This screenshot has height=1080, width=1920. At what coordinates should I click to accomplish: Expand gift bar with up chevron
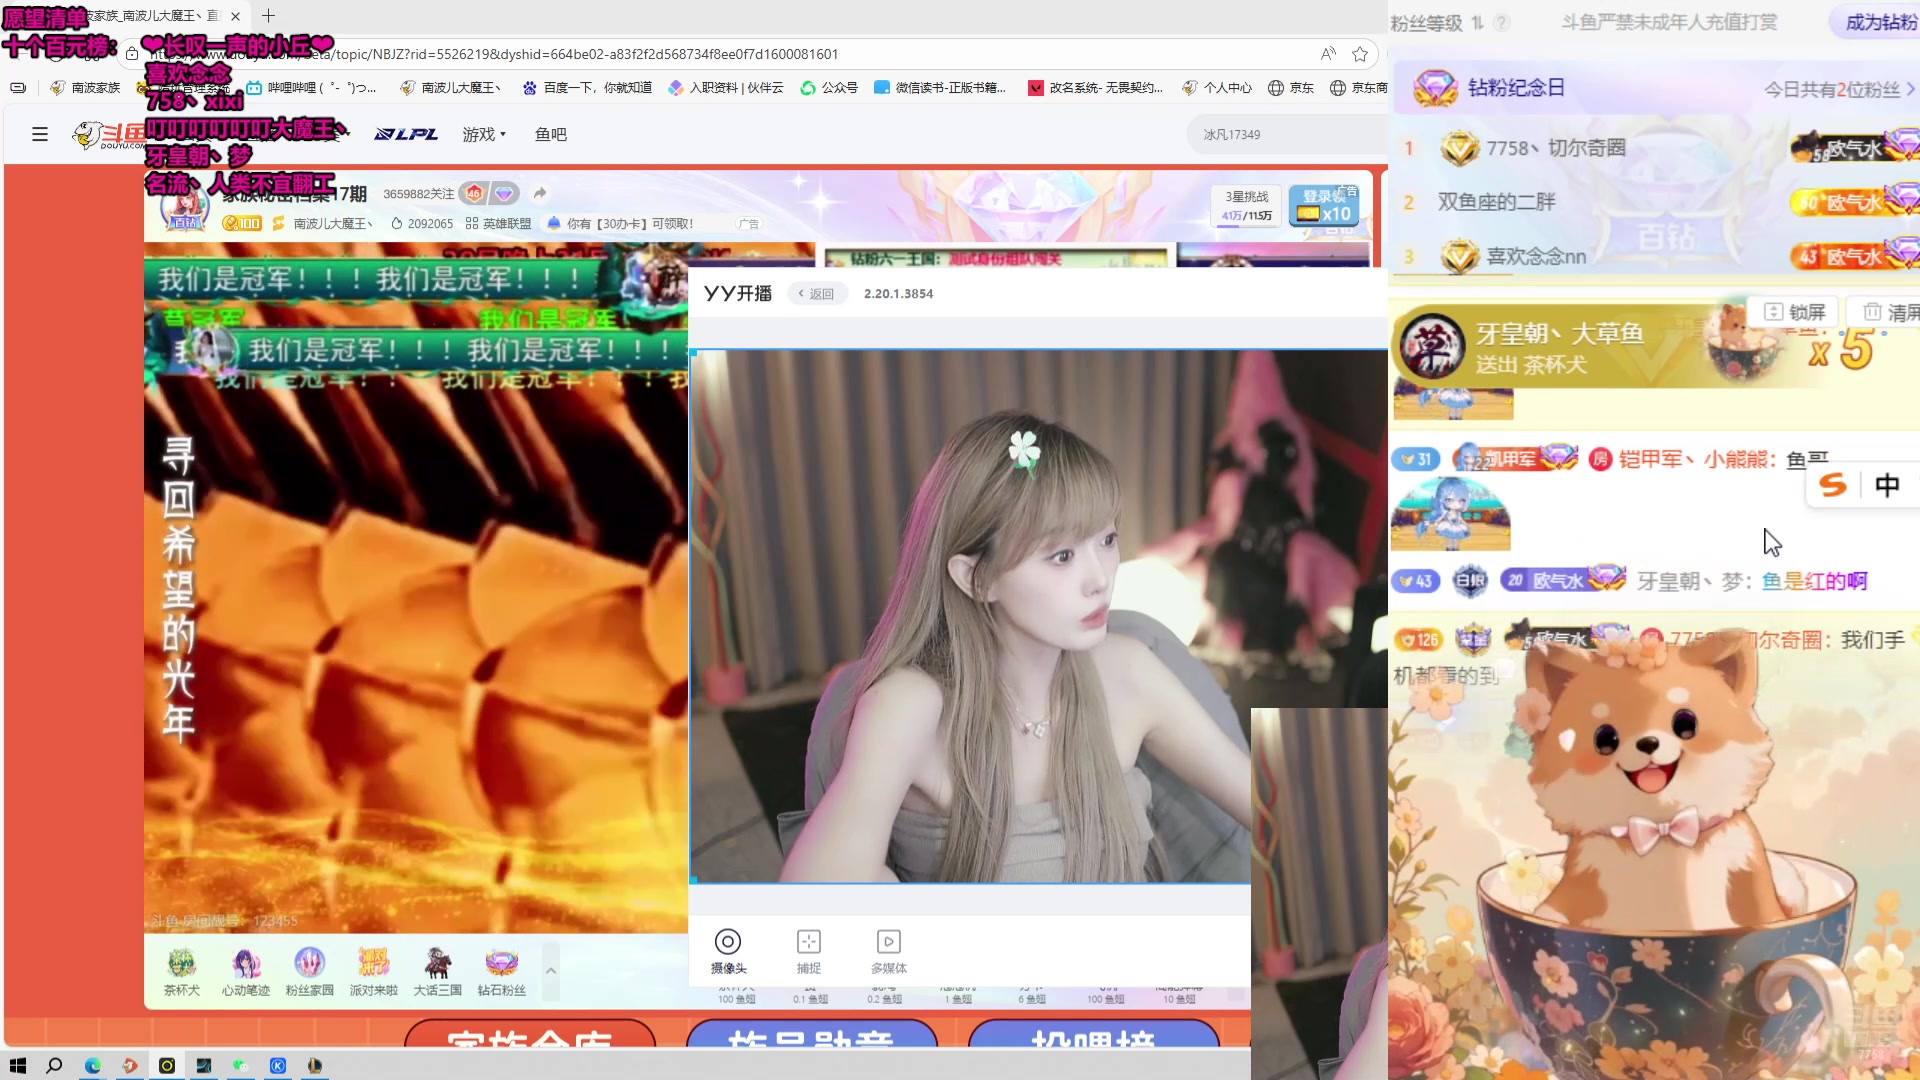(550, 971)
